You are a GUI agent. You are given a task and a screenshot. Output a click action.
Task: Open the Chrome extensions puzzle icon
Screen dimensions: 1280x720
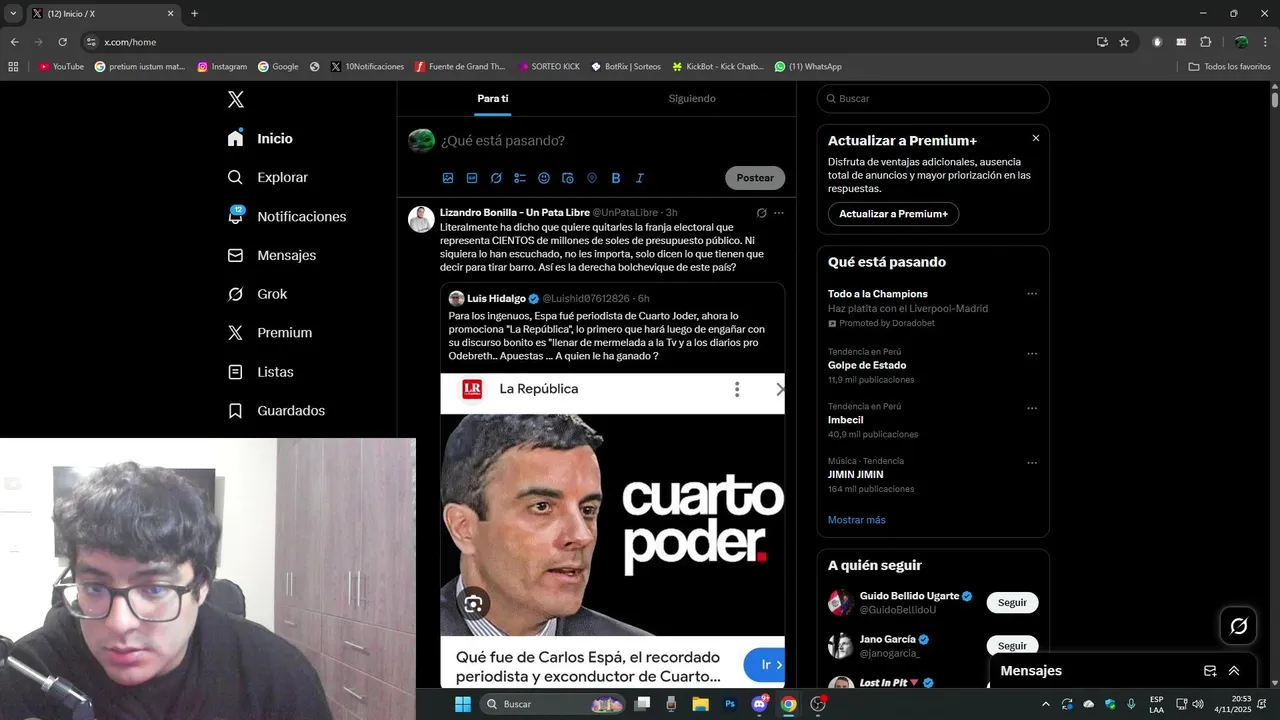point(1205,42)
